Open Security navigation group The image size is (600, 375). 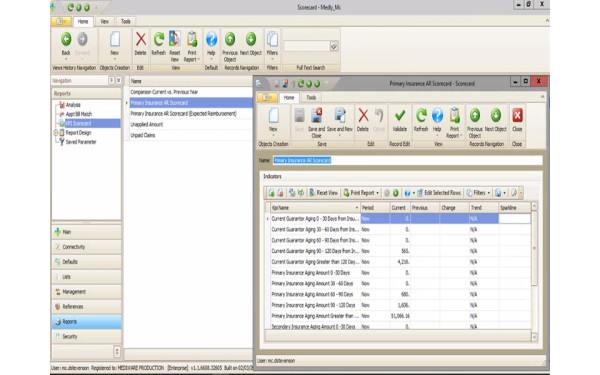(86, 336)
